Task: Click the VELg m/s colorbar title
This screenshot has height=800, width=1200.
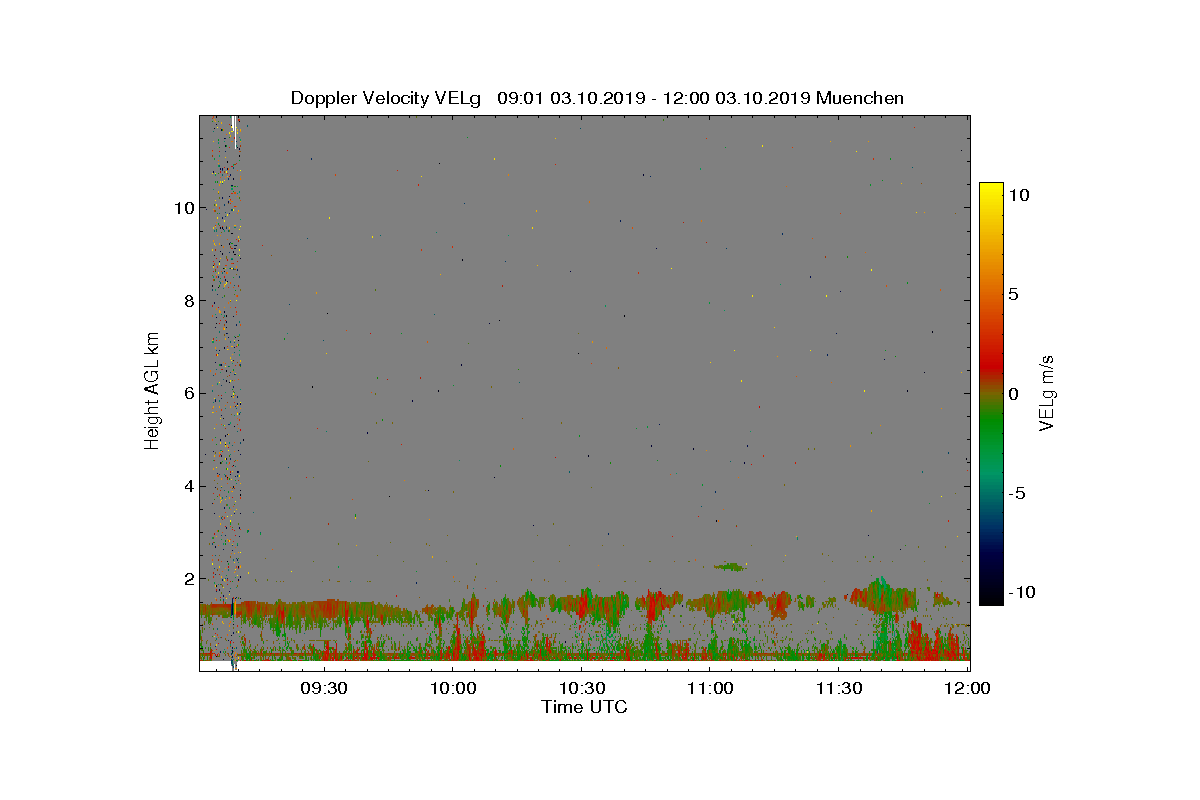Action: coord(1047,393)
